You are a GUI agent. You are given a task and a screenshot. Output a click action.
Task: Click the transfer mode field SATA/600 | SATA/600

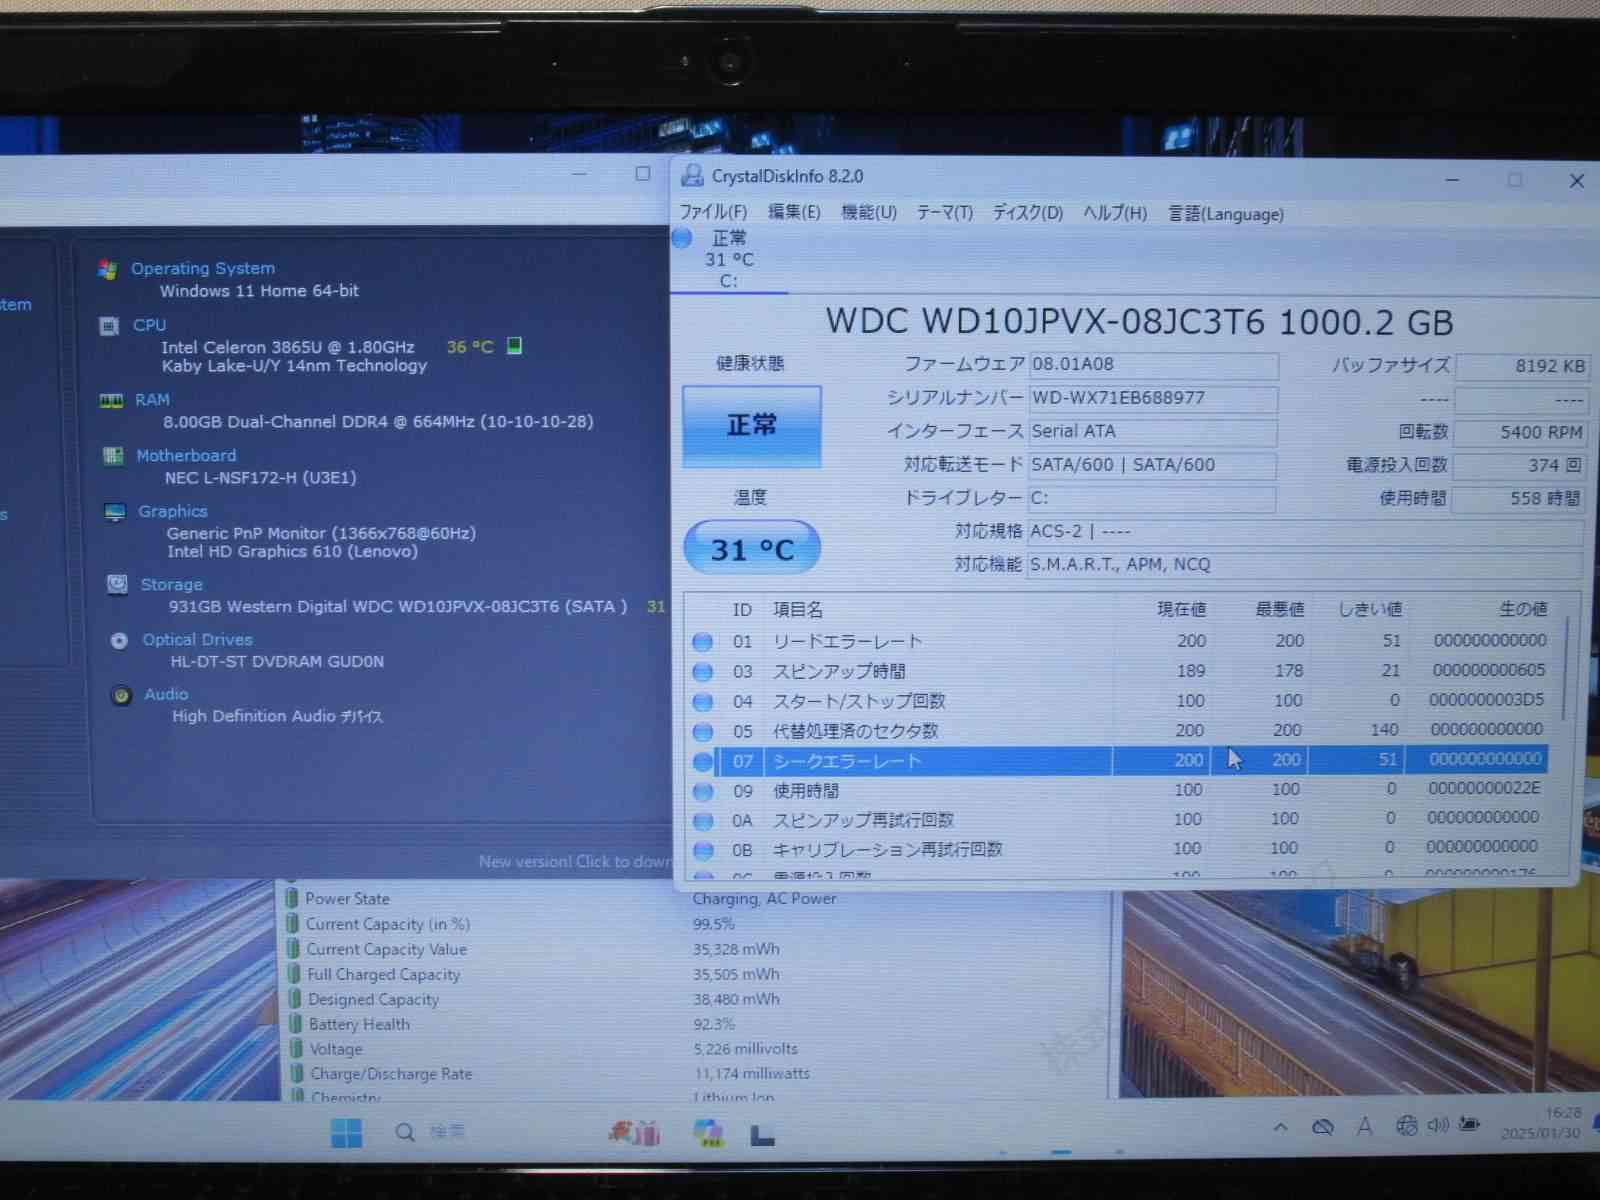[1153, 465]
